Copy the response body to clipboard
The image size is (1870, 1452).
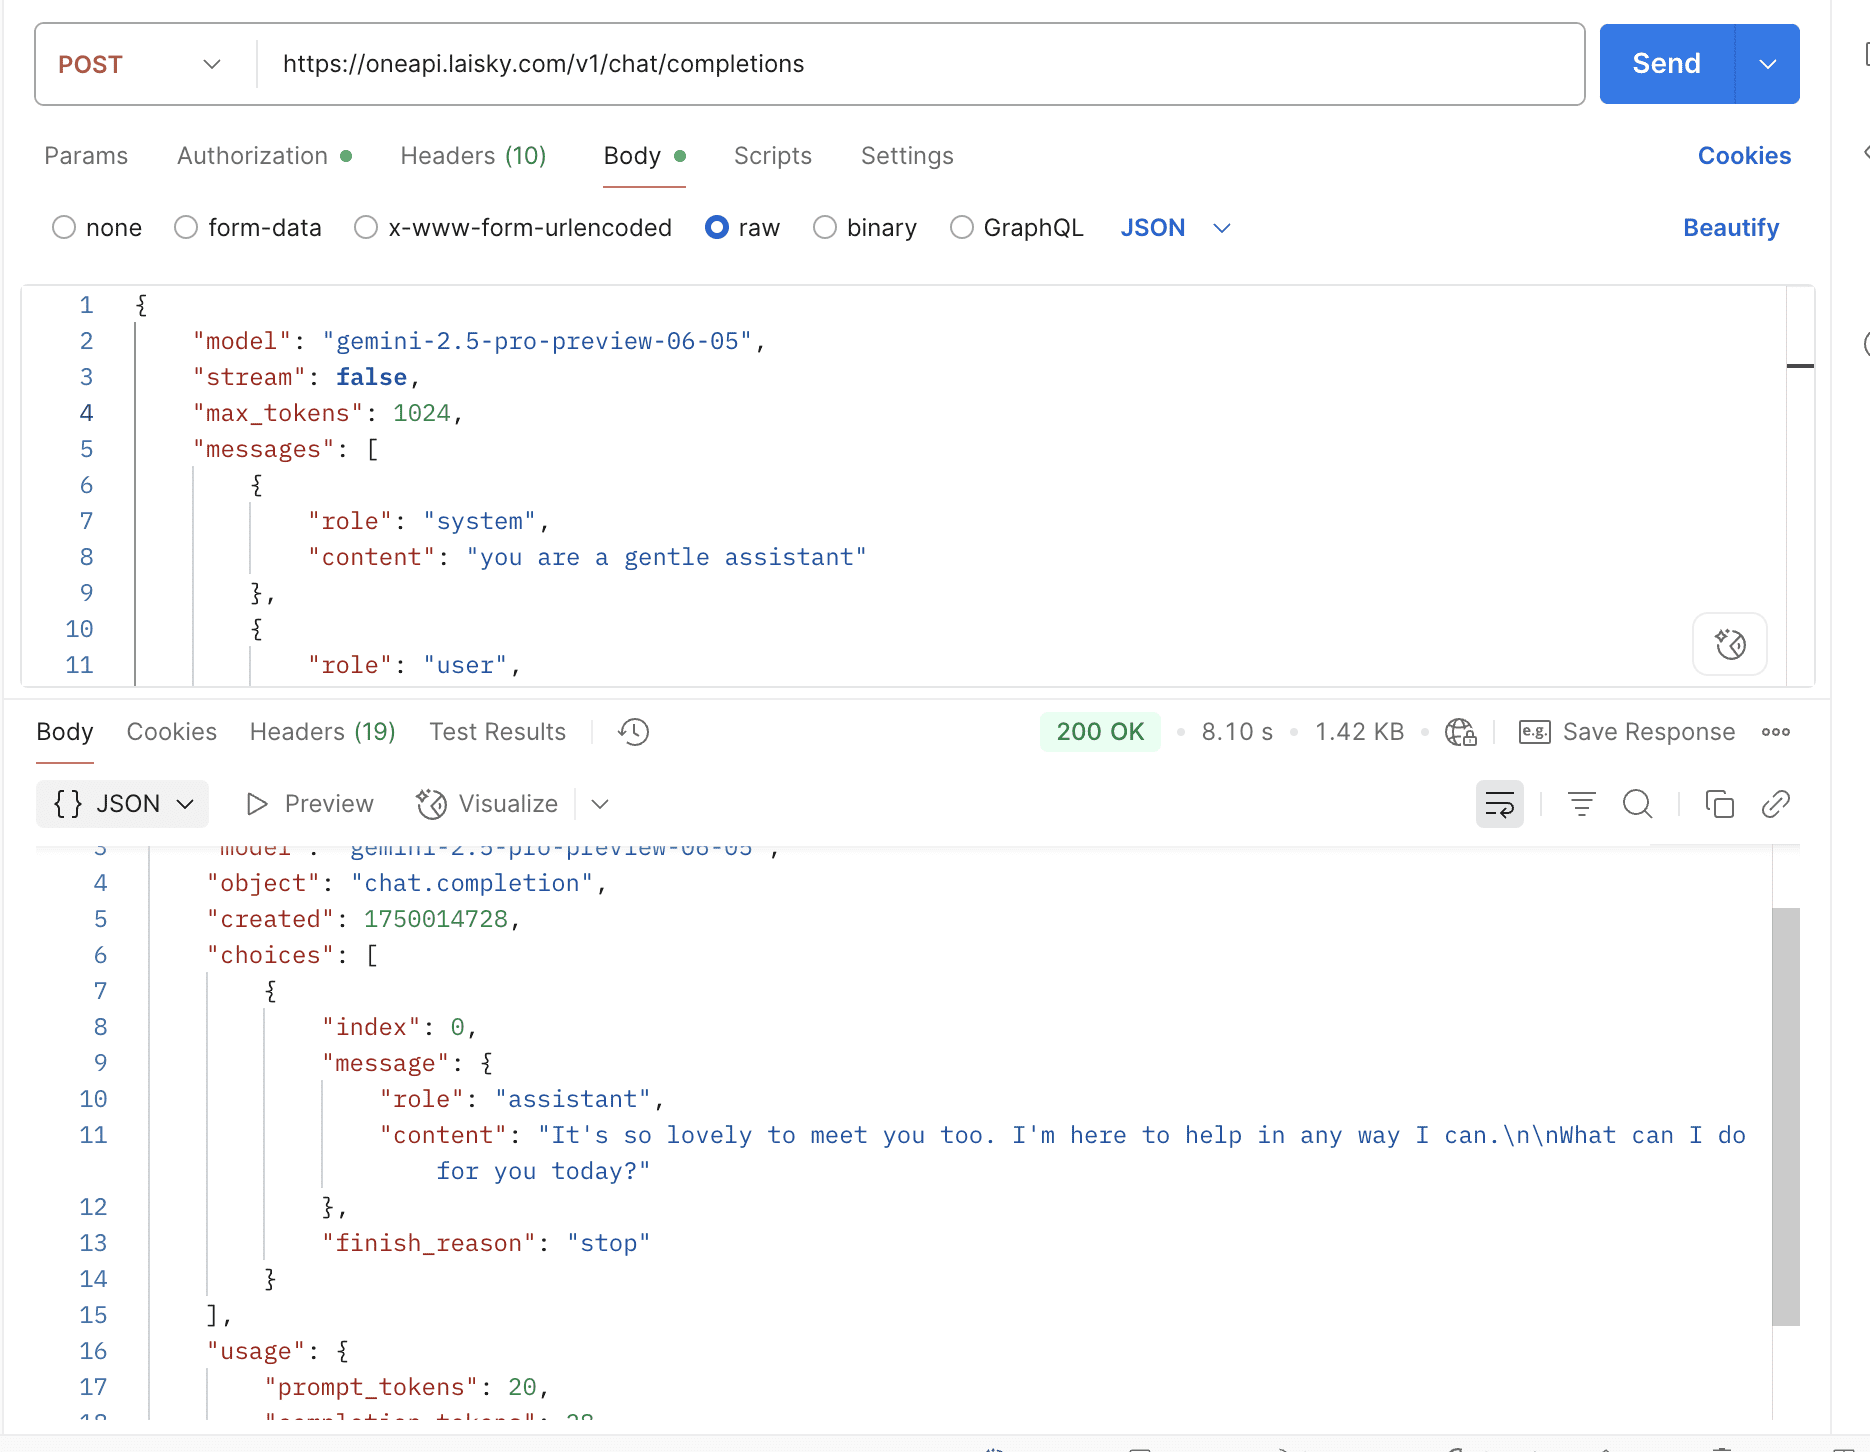click(x=1719, y=804)
